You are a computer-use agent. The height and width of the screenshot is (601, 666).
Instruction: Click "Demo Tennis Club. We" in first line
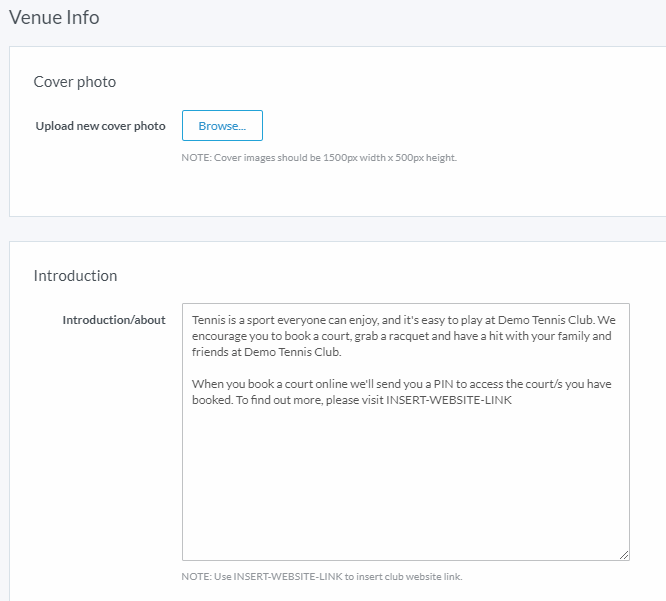click(x=556, y=320)
